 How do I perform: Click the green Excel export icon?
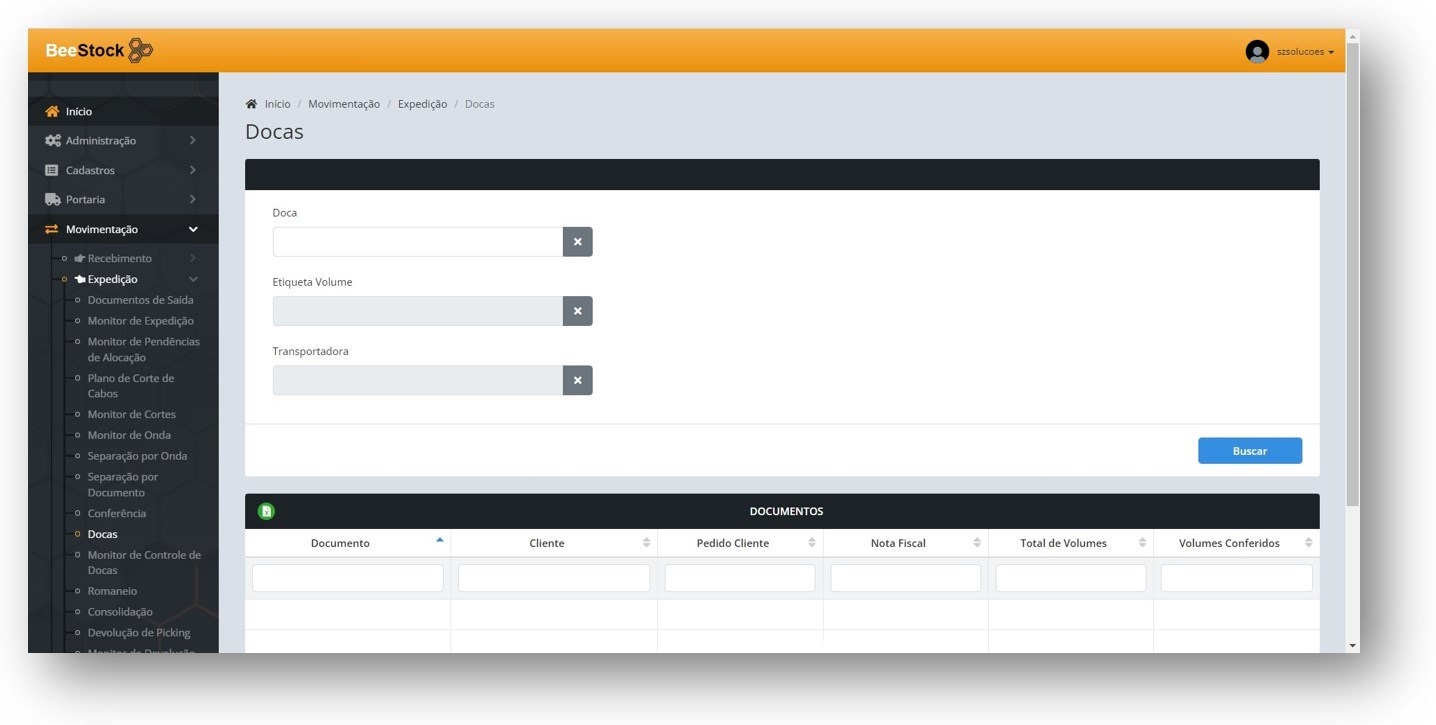(x=266, y=511)
